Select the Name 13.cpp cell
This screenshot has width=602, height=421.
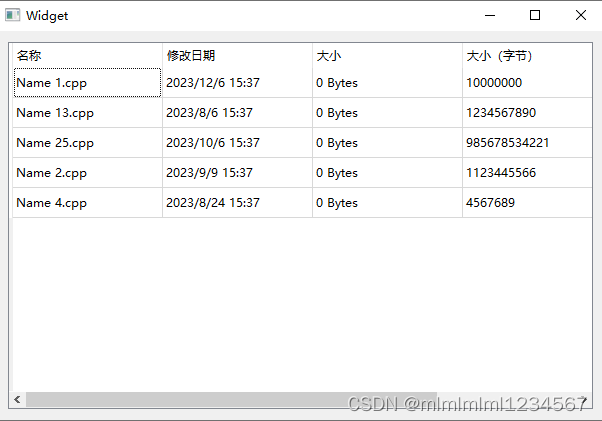coord(88,113)
